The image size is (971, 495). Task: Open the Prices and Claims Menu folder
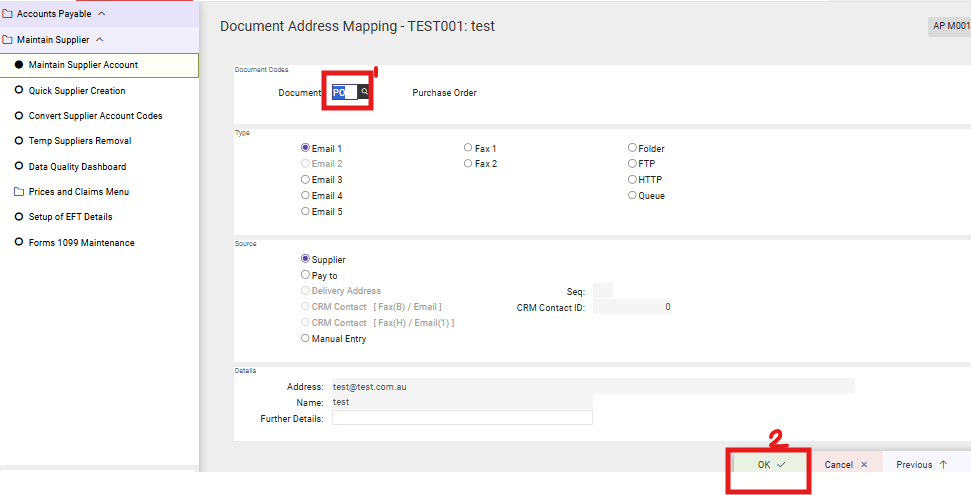(78, 192)
